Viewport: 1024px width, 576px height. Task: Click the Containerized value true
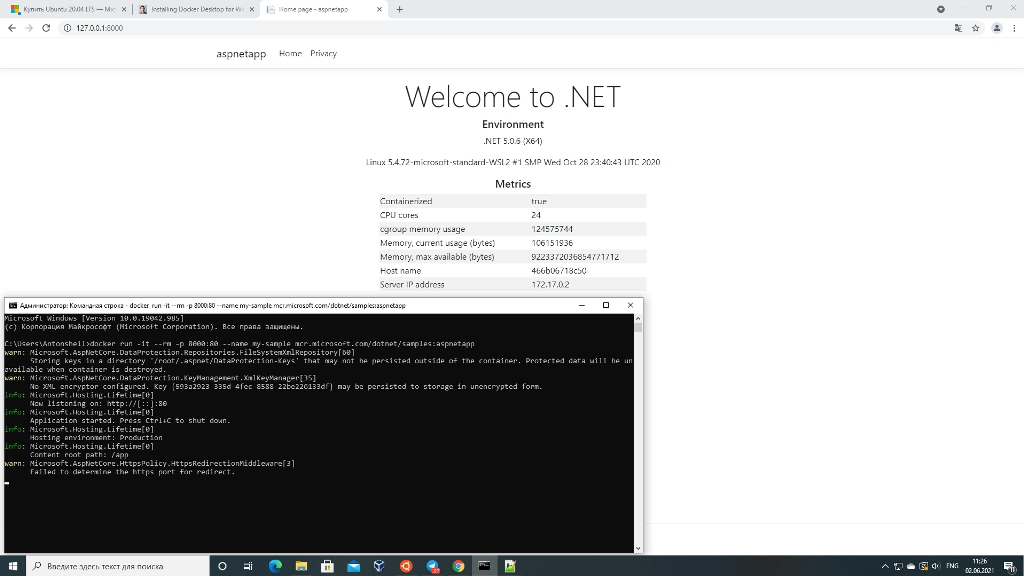(539, 201)
